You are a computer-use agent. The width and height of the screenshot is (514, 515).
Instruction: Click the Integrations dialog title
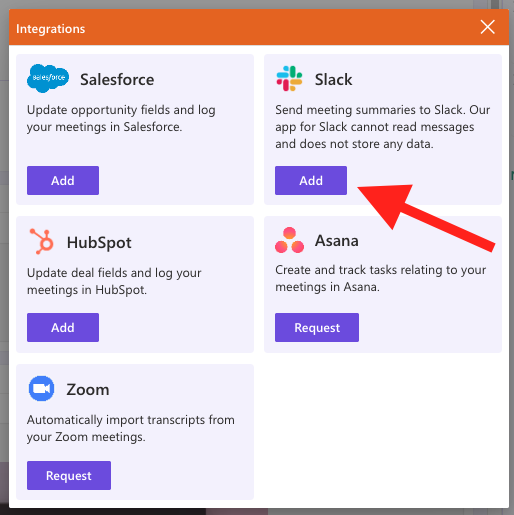(51, 29)
